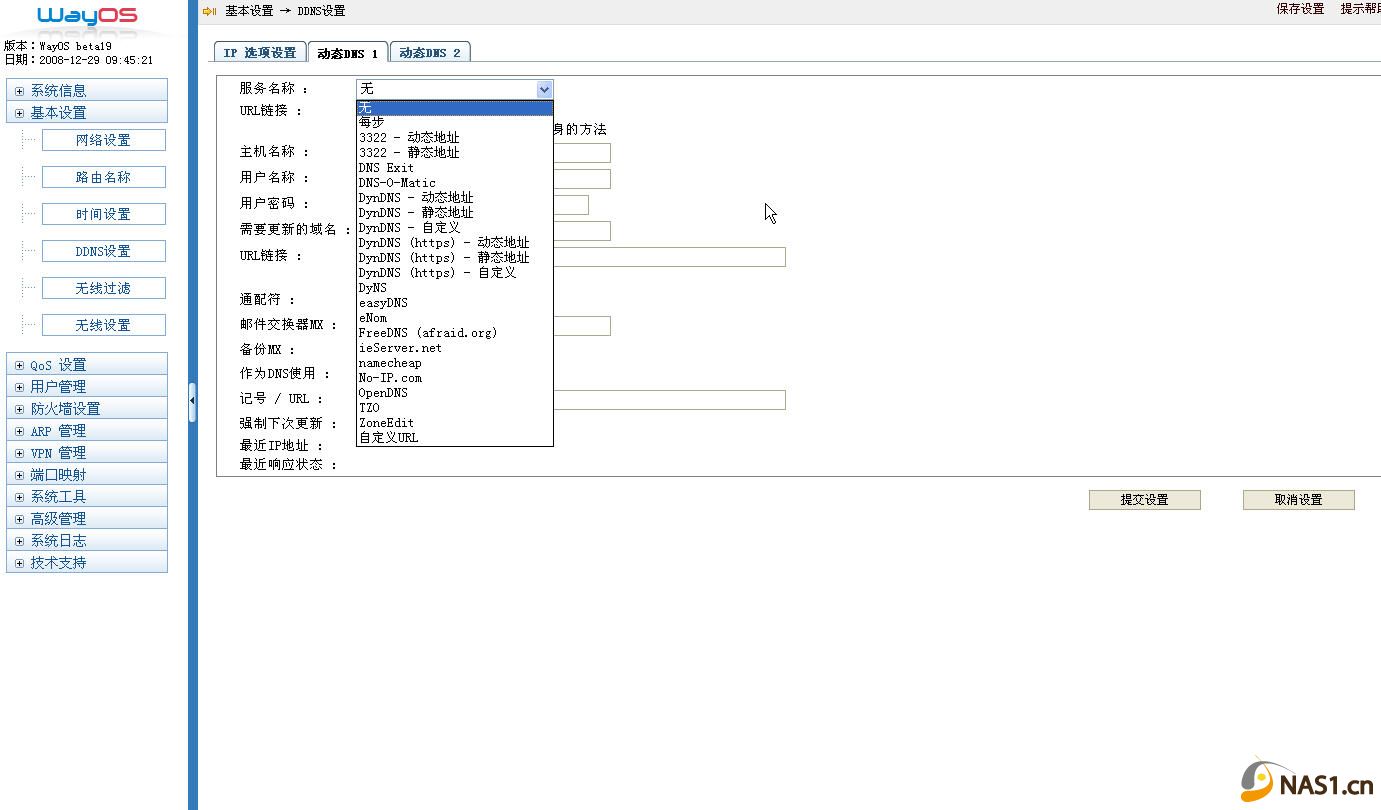The width and height of the screenshot is (1381, 810).
Task: Select TZO service
Action: tap(455, 407)
